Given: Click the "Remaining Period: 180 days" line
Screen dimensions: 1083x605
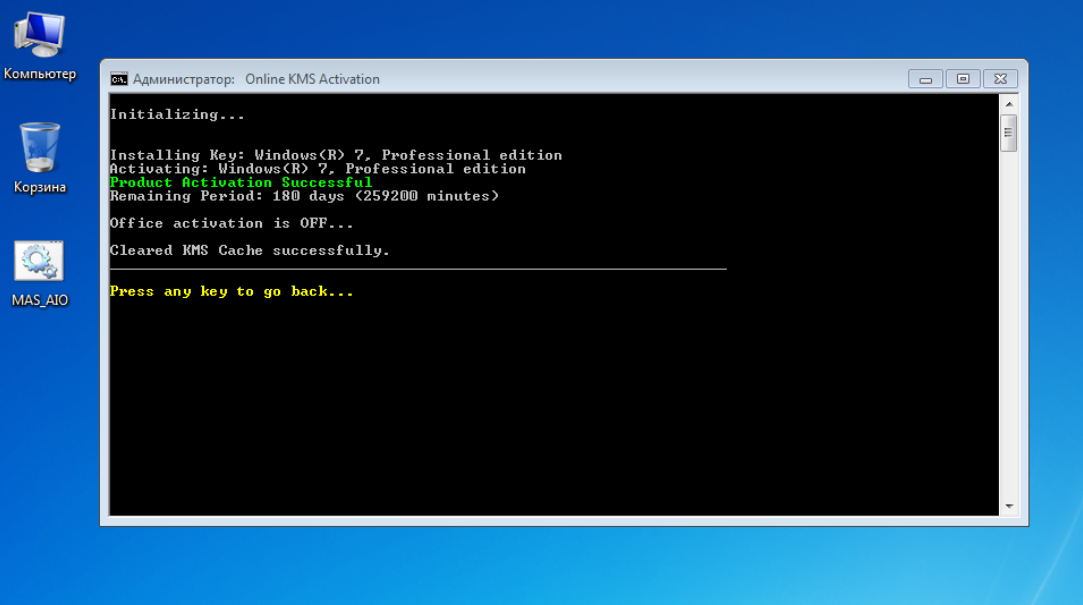Looking at the screenshot, I should (303, 196).
